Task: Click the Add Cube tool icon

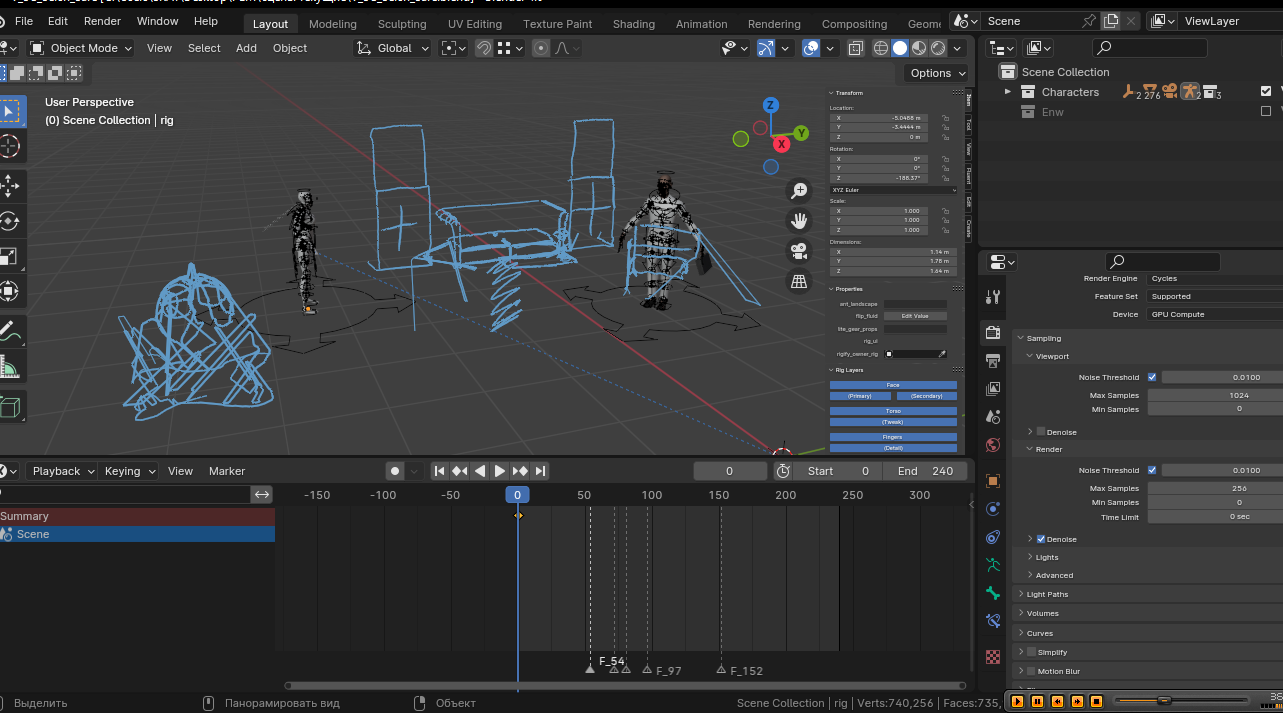Action: (x=9, y=407)
